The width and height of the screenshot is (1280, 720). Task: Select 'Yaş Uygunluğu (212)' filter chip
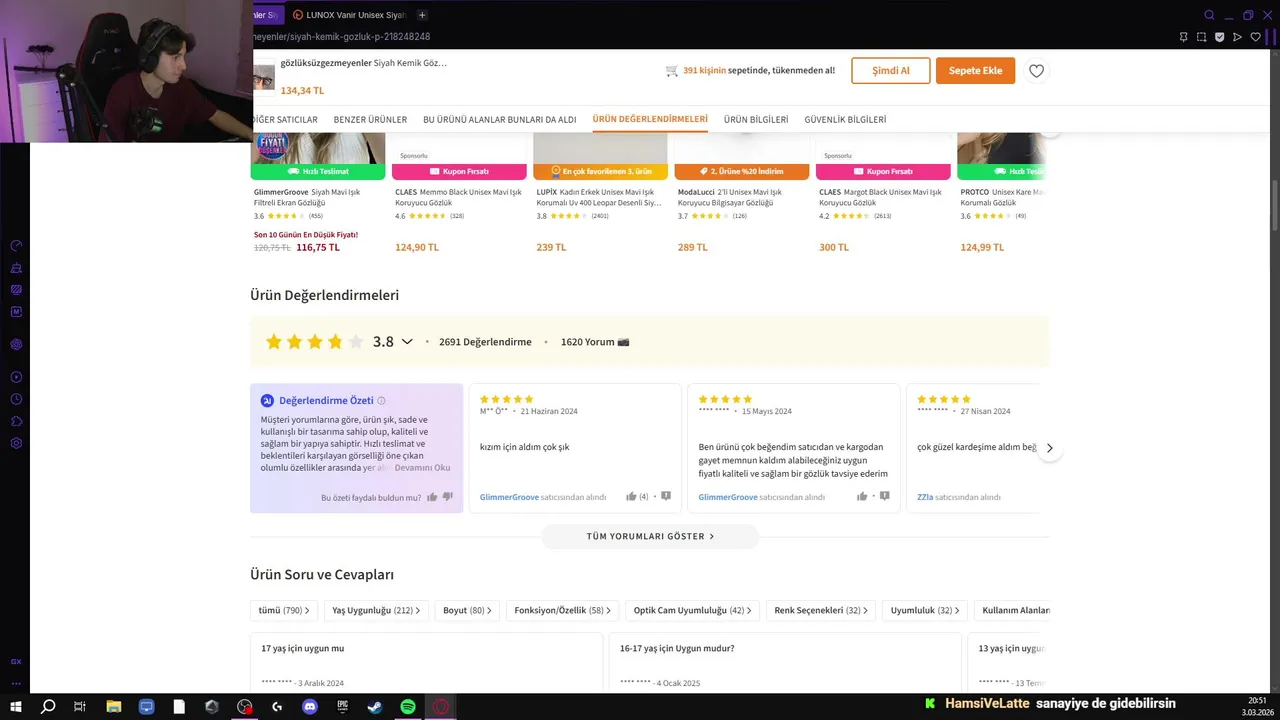pyautogui.click(x=376, y=610)
